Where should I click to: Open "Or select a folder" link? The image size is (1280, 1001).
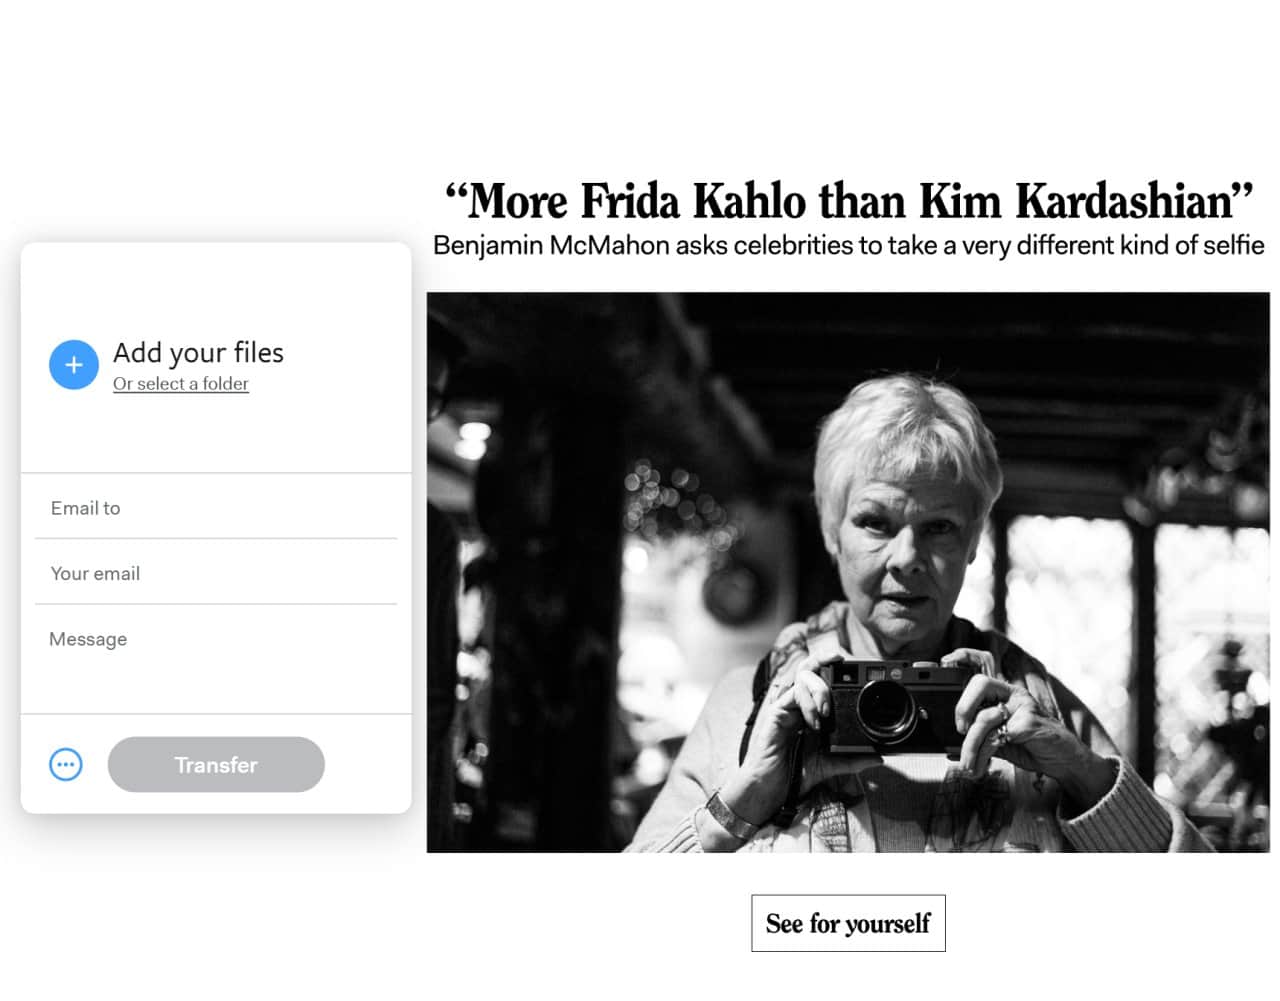[x=181, y=384]
